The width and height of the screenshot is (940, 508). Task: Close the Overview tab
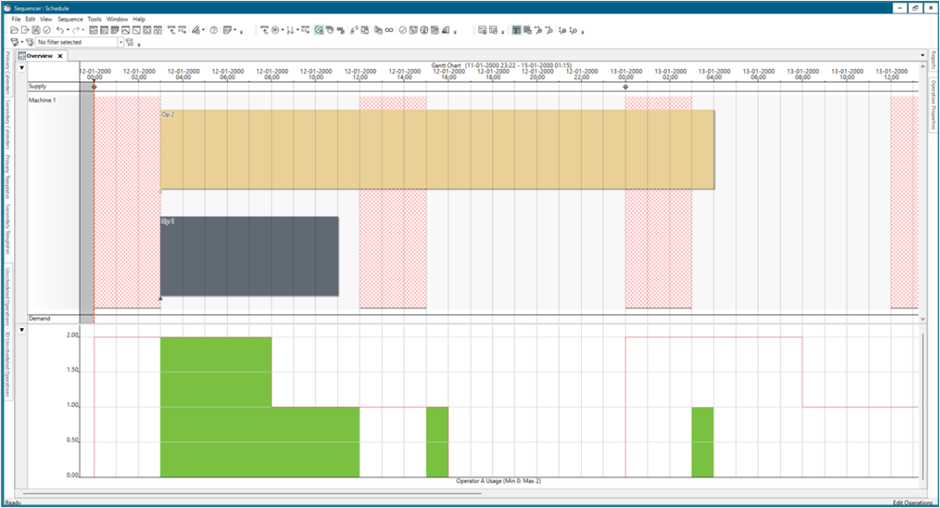pos(60,56)
